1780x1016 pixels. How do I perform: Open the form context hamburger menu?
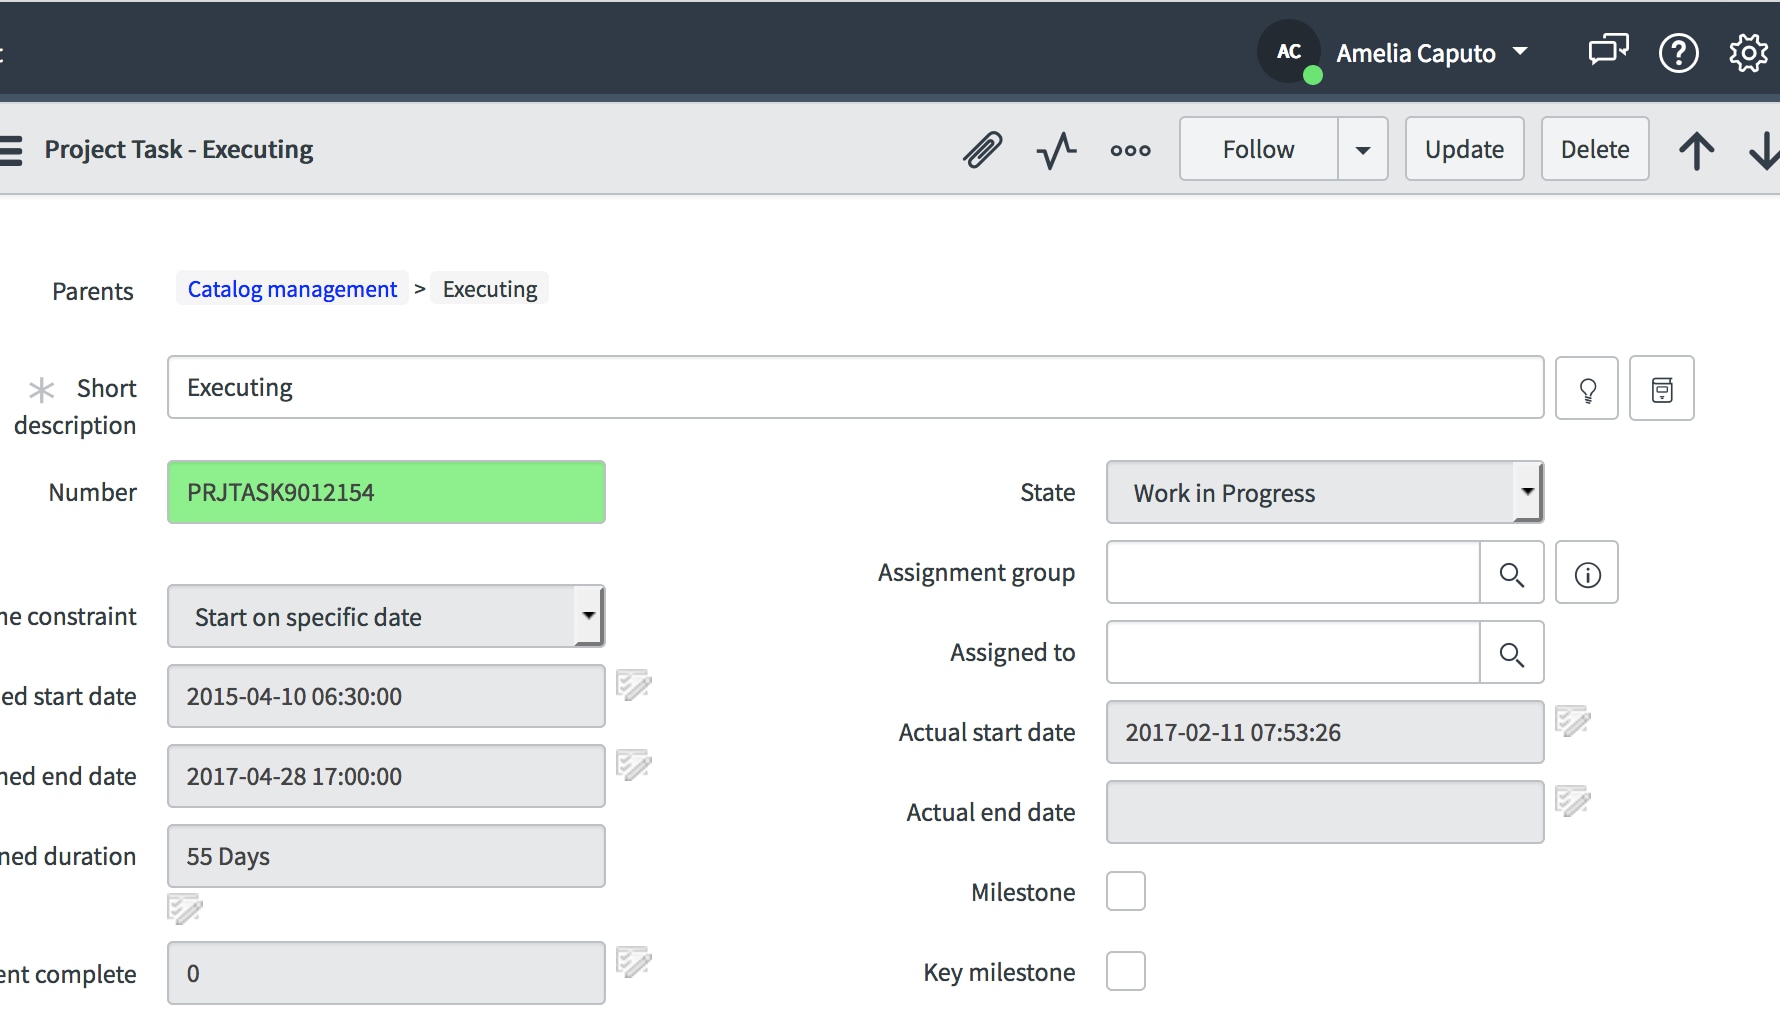(x=11, y=150)
